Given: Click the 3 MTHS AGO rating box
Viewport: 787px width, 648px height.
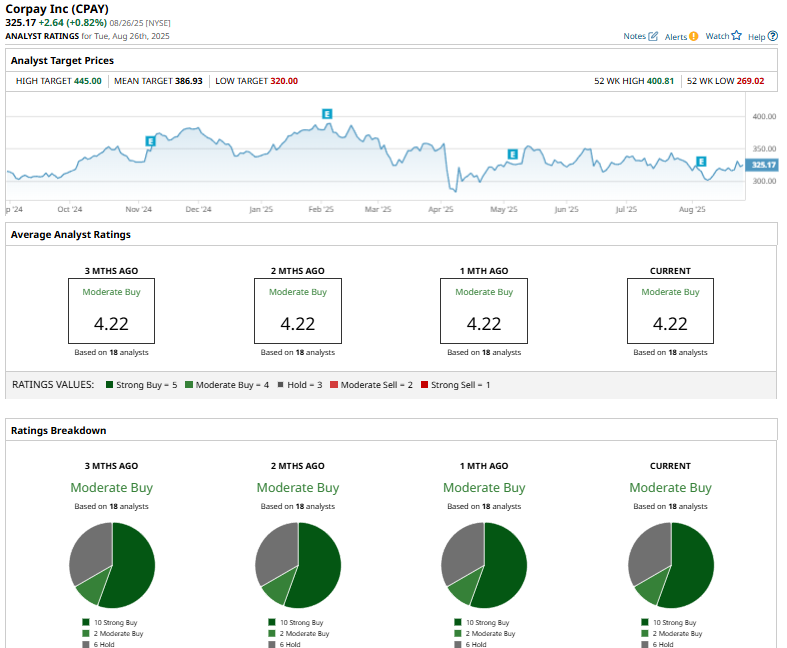Looking at the screenshot, I should click(x=111, y=311).
